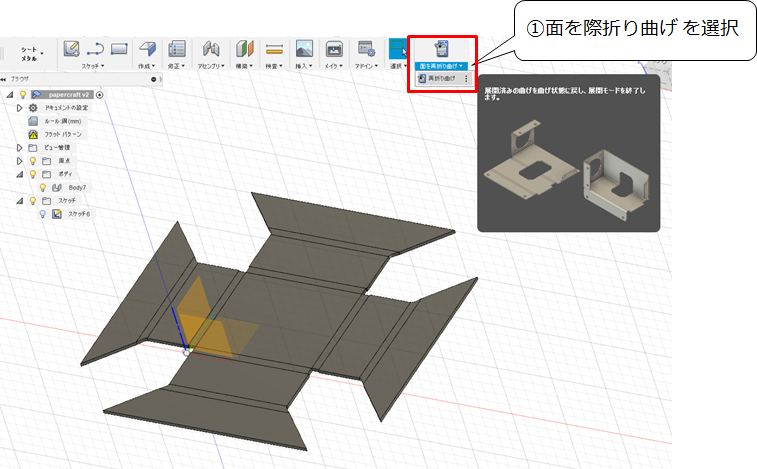Viewport: 757px width, 469px height.
Task: Open the メイク toolbar menu
Action: coord(334,66)
